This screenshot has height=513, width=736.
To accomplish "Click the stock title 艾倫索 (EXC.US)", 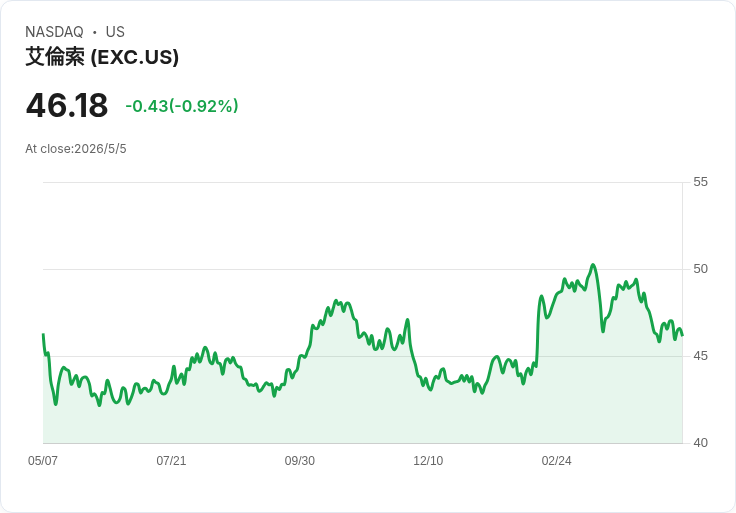I will pyautogui.click(x=102, y=57).
